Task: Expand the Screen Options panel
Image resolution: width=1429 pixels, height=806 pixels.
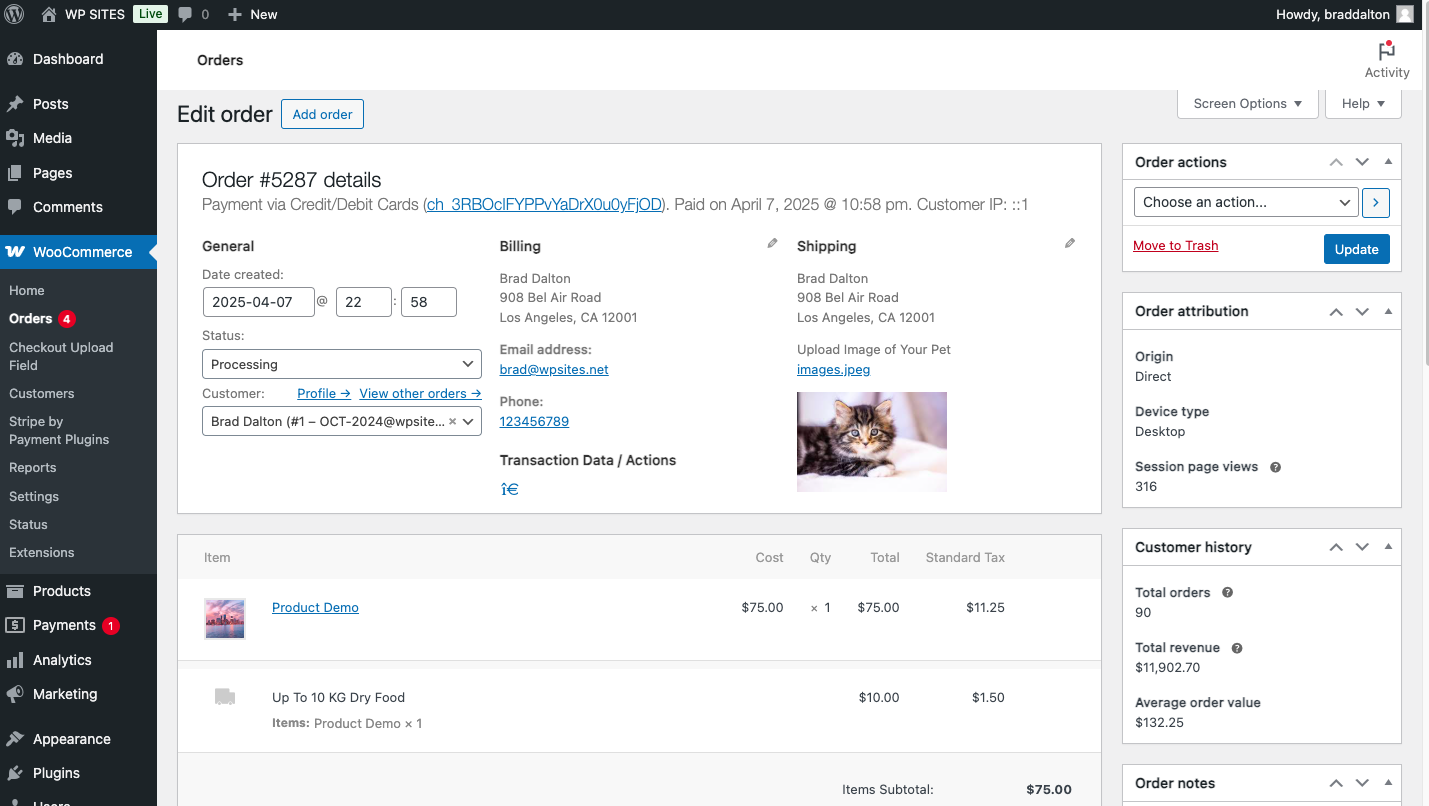Action: pyautogui.click(x=1247, y=103)
